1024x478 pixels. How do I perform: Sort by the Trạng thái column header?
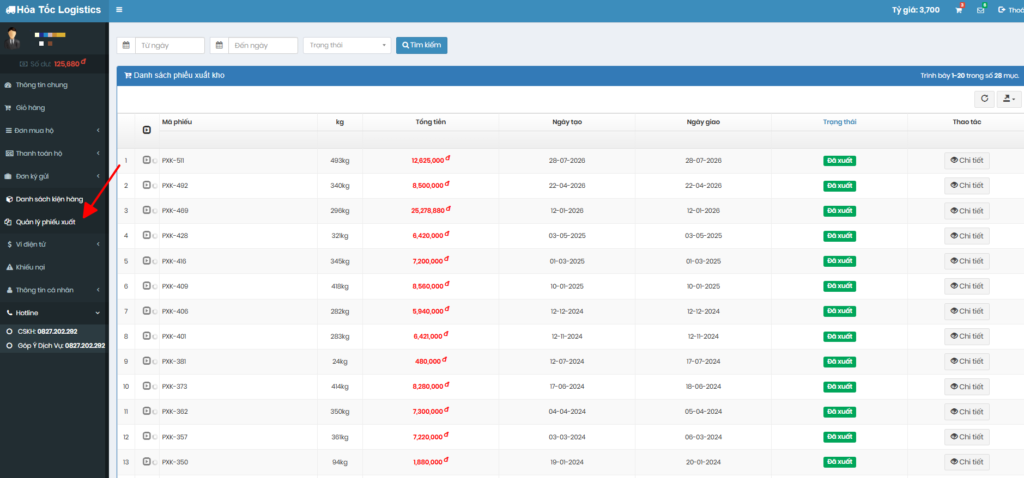[839, 122]
